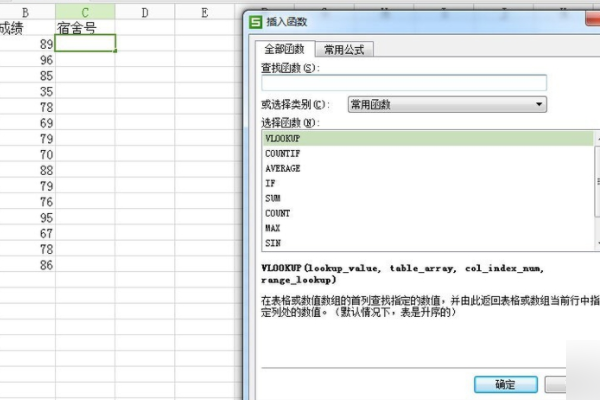Select column C header
Screen dimensions: 600x400
[x=85, y=12]
